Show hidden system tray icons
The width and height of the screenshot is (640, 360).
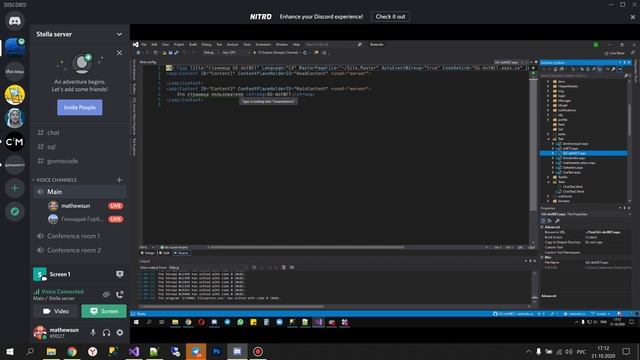[x=528, y=351]
